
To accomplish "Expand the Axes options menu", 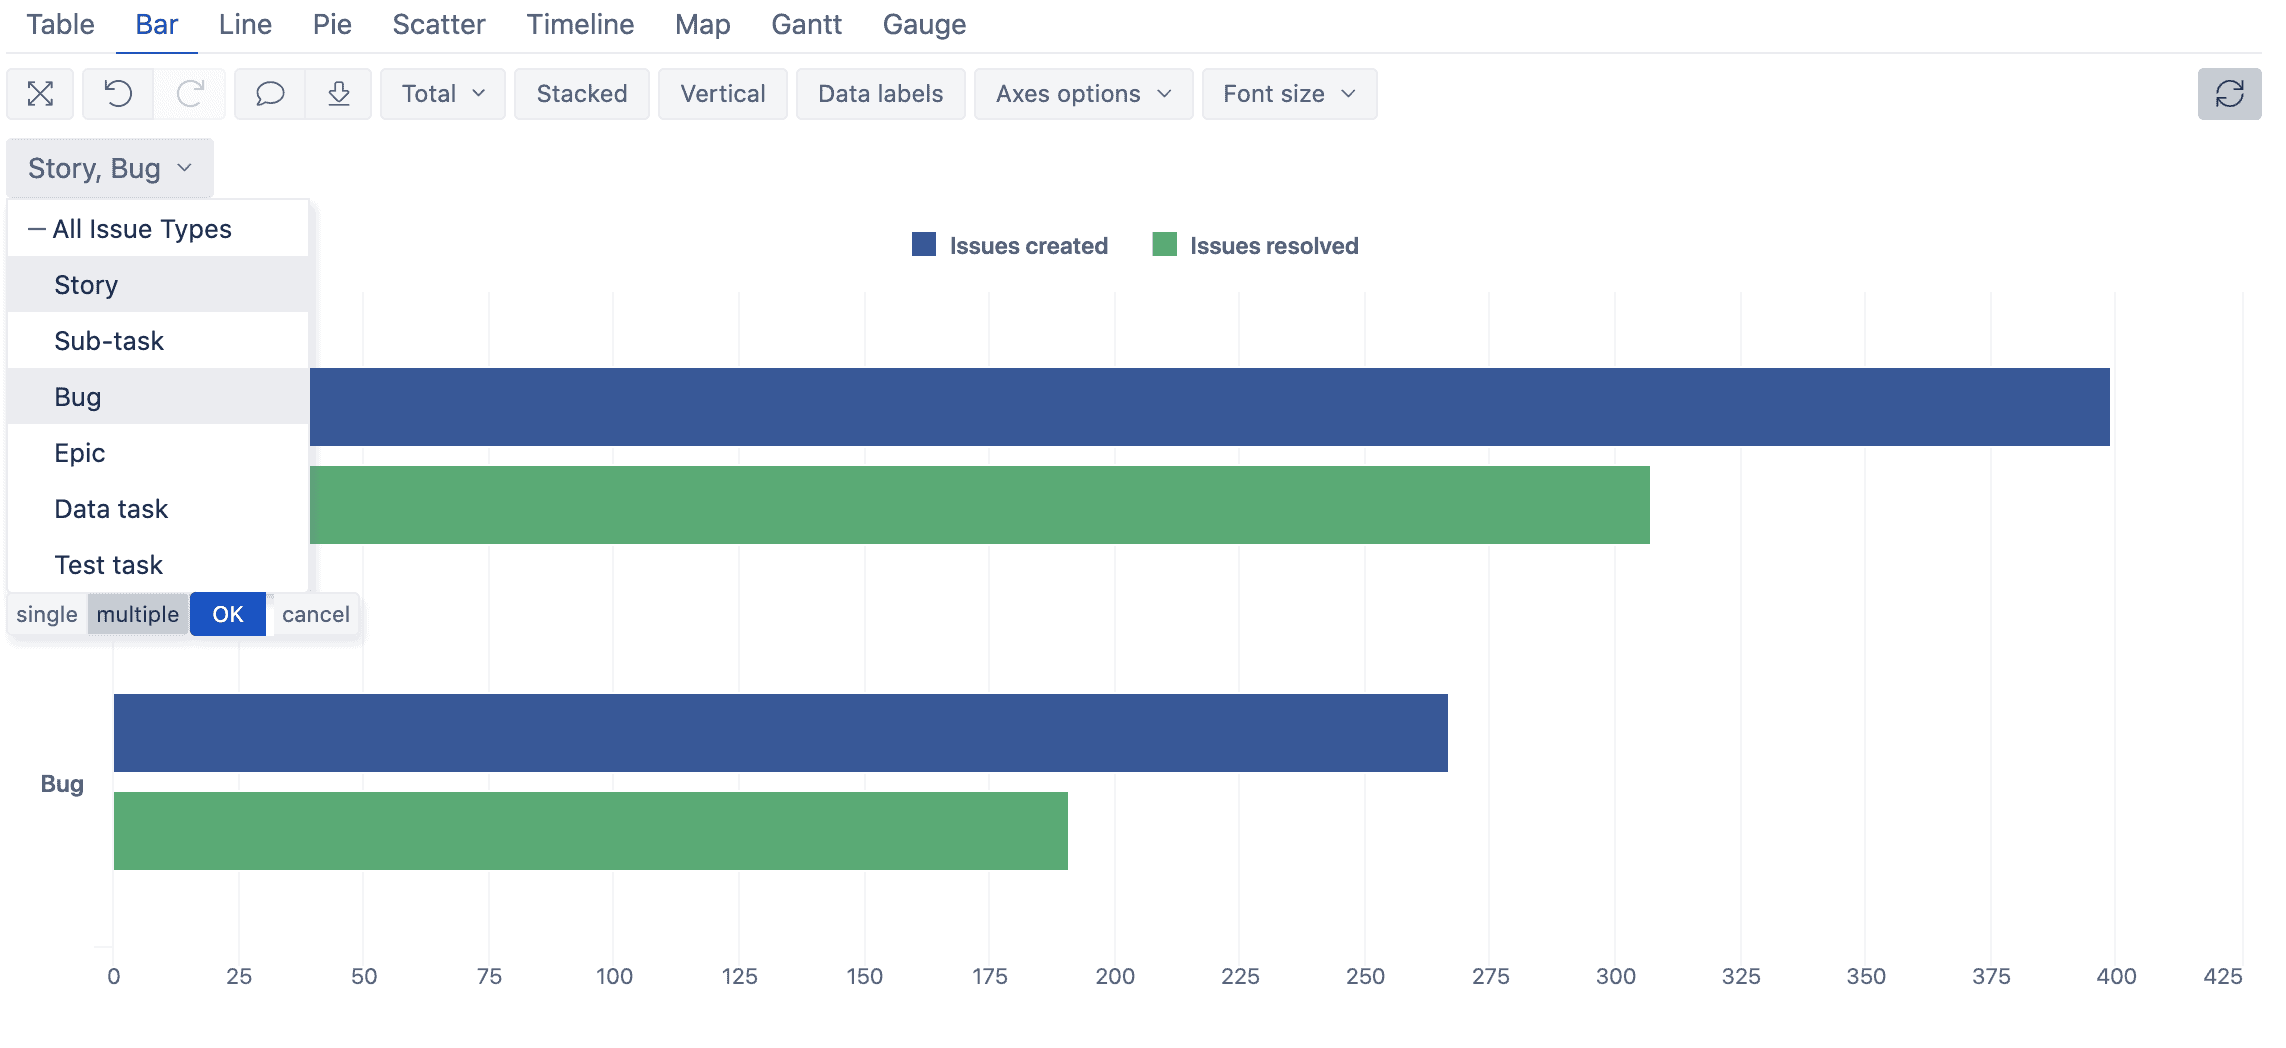I will [x=1082, y=93].
